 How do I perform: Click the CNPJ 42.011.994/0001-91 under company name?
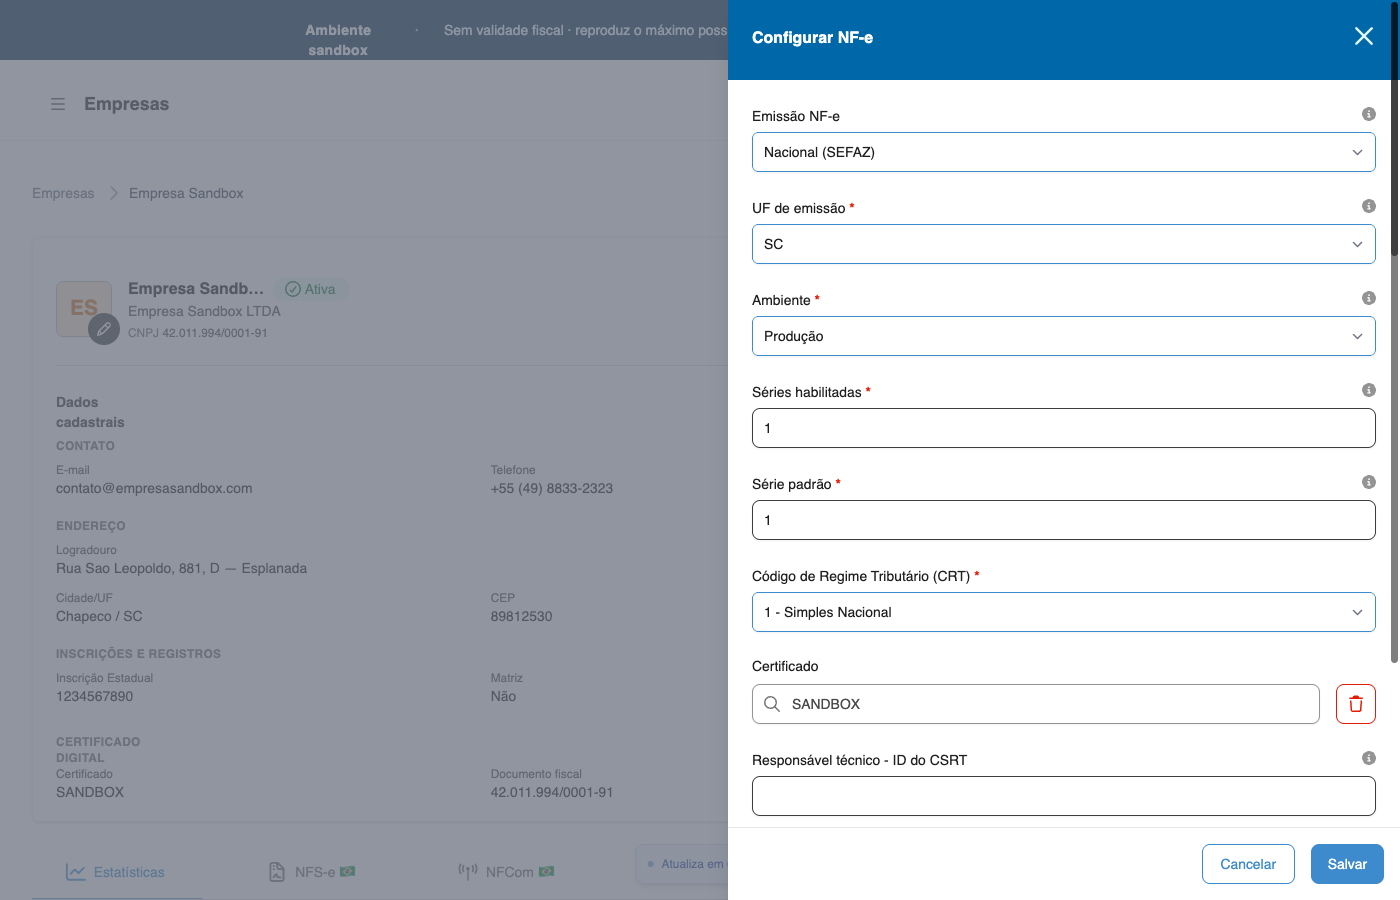tap(198, 333)
